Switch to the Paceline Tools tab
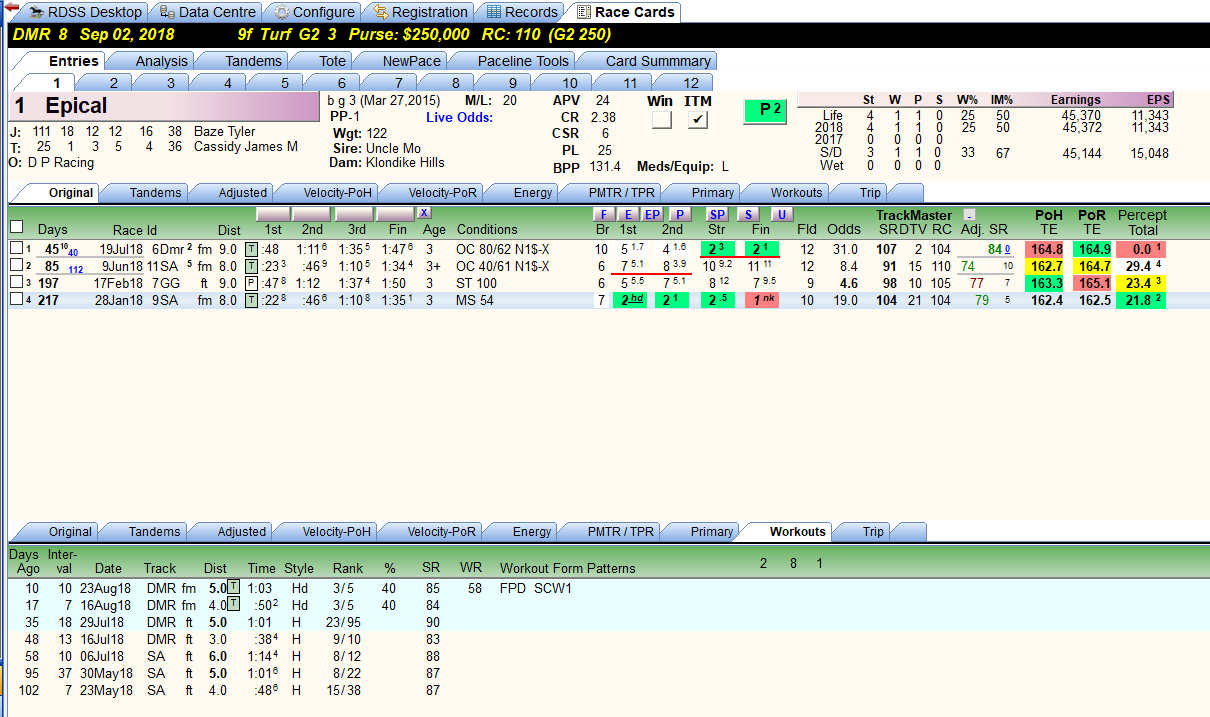The image size is (1210, 717). point(523,61)
